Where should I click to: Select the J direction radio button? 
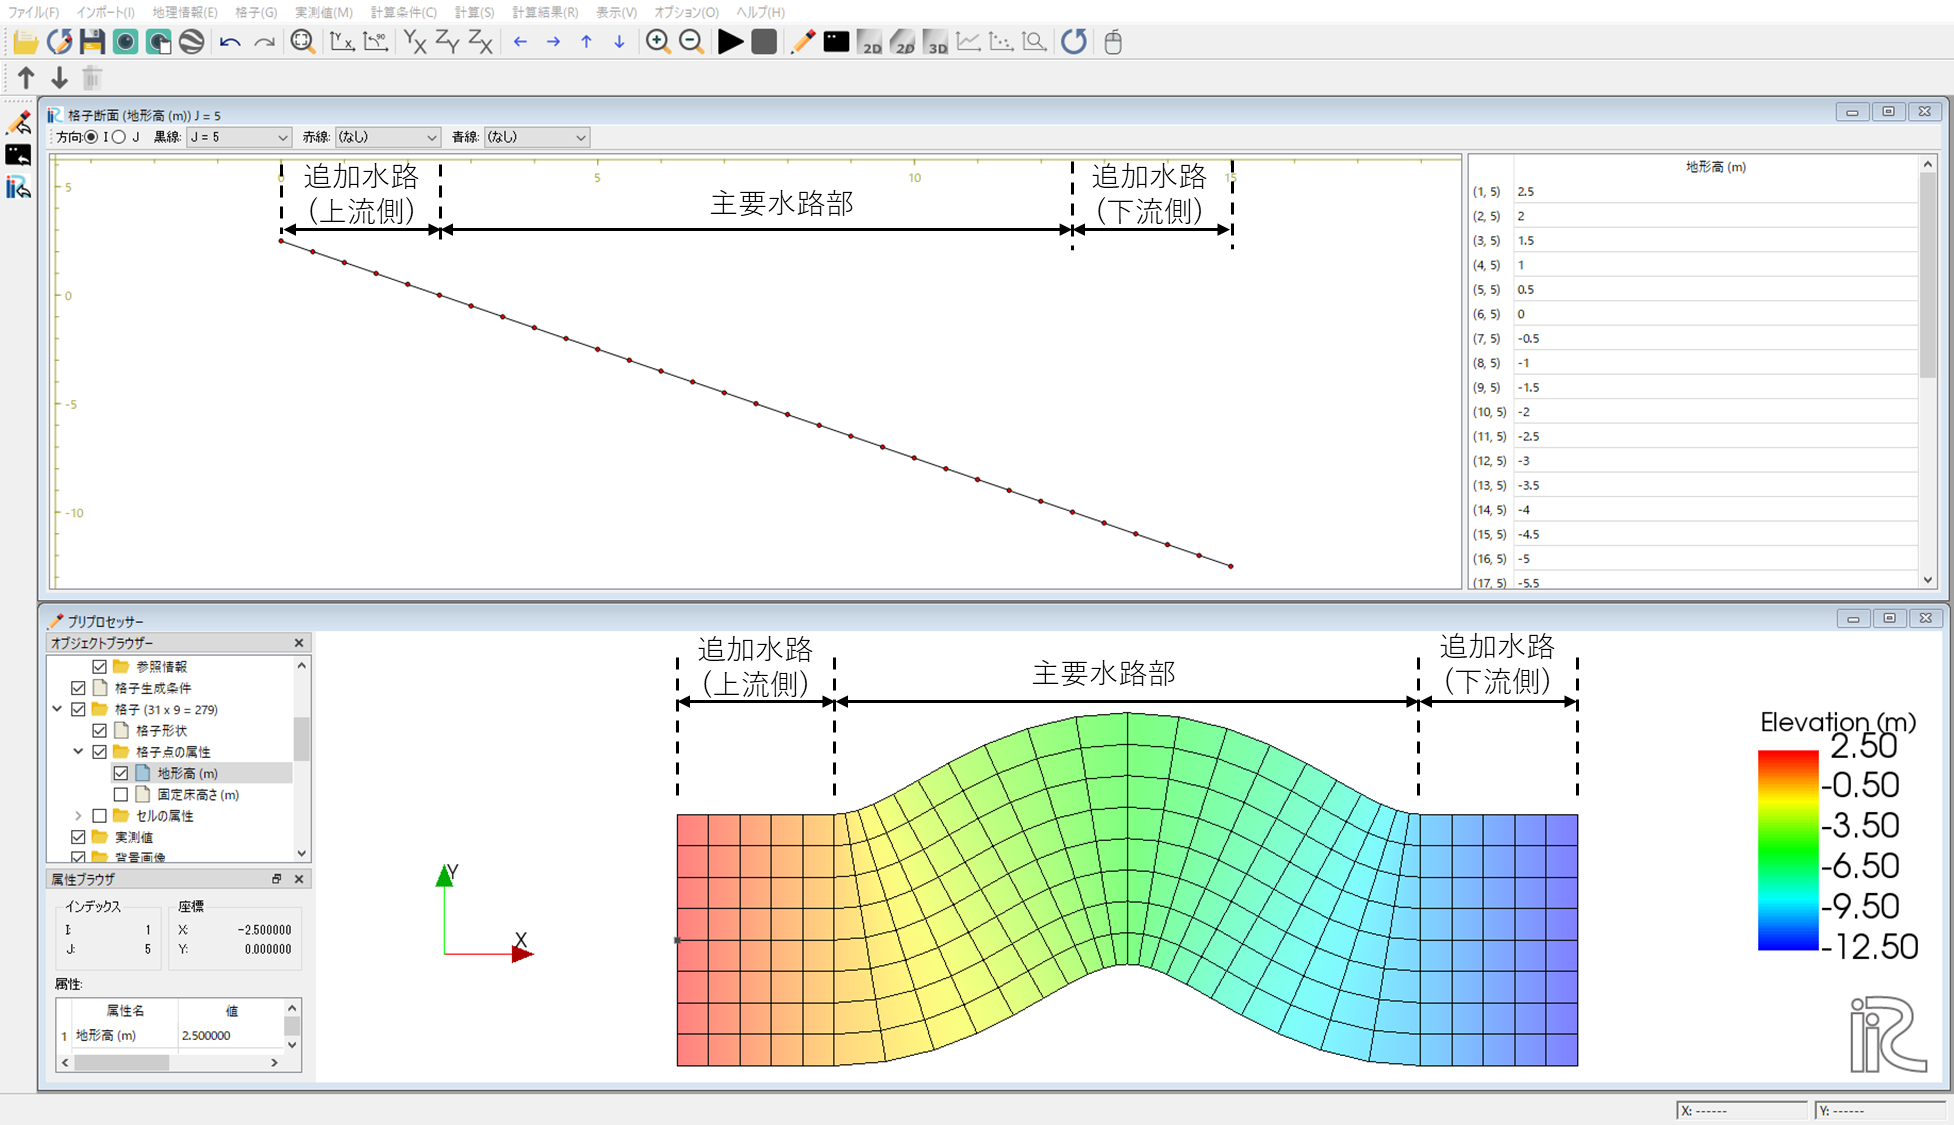pyautogui.click(x=119, y=137)
